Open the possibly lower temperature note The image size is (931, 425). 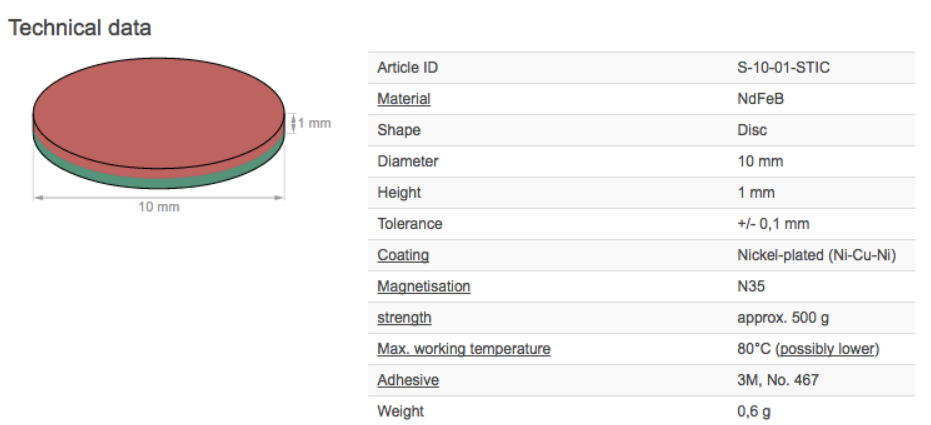828,349
